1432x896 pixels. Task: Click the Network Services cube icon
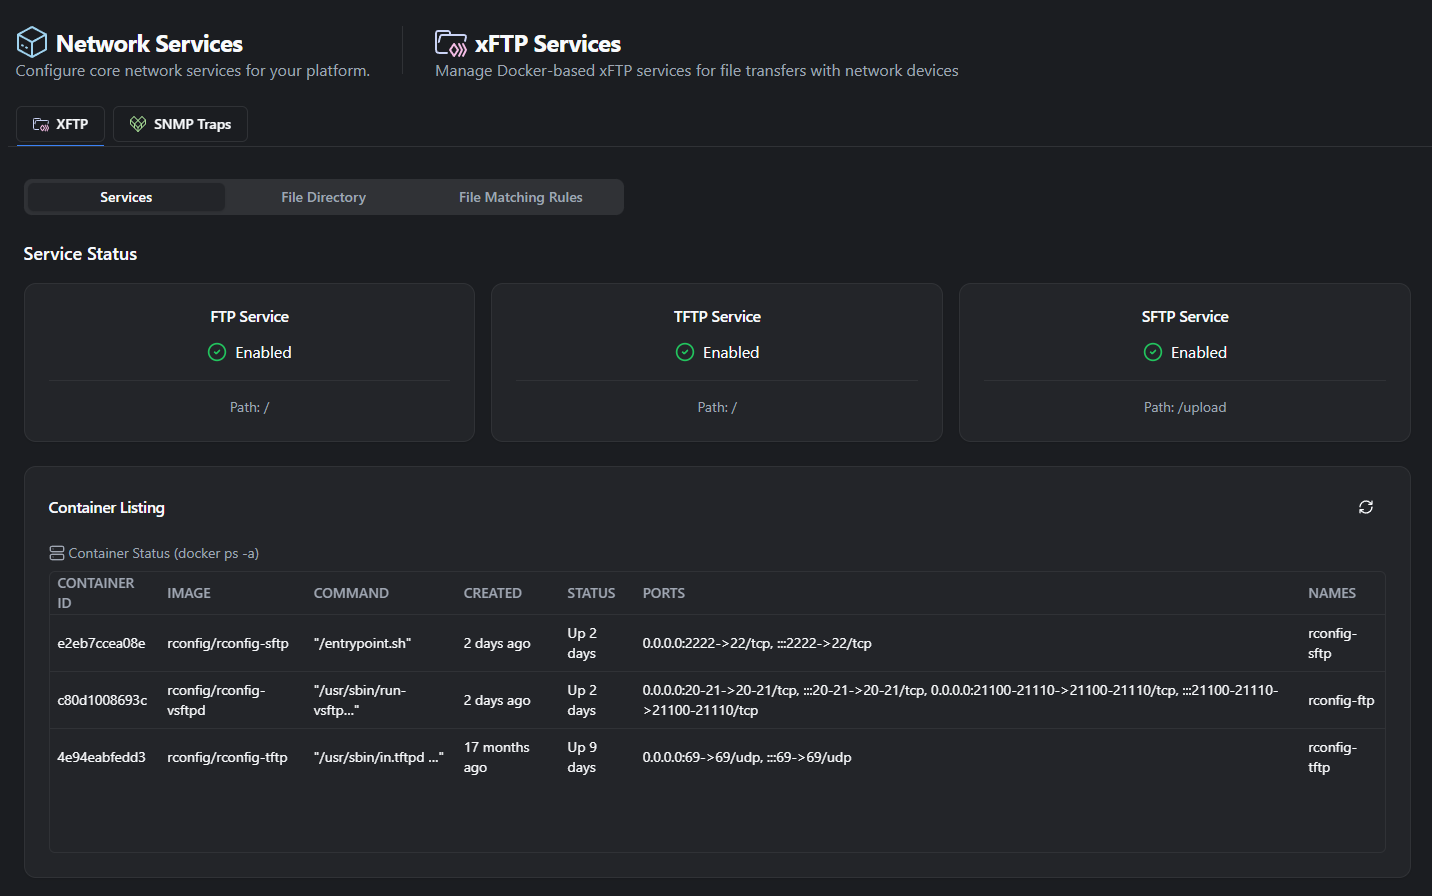point(30,42)
